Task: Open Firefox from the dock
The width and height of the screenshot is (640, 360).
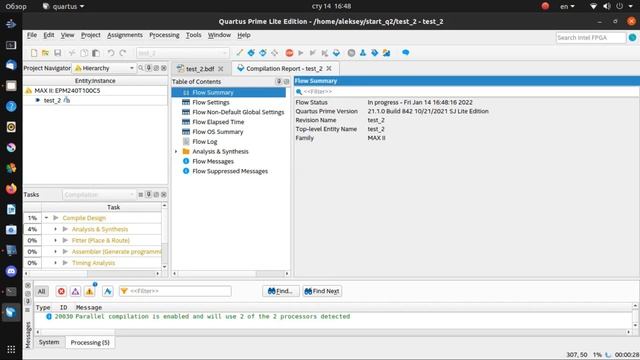Action: click(11, 189)
